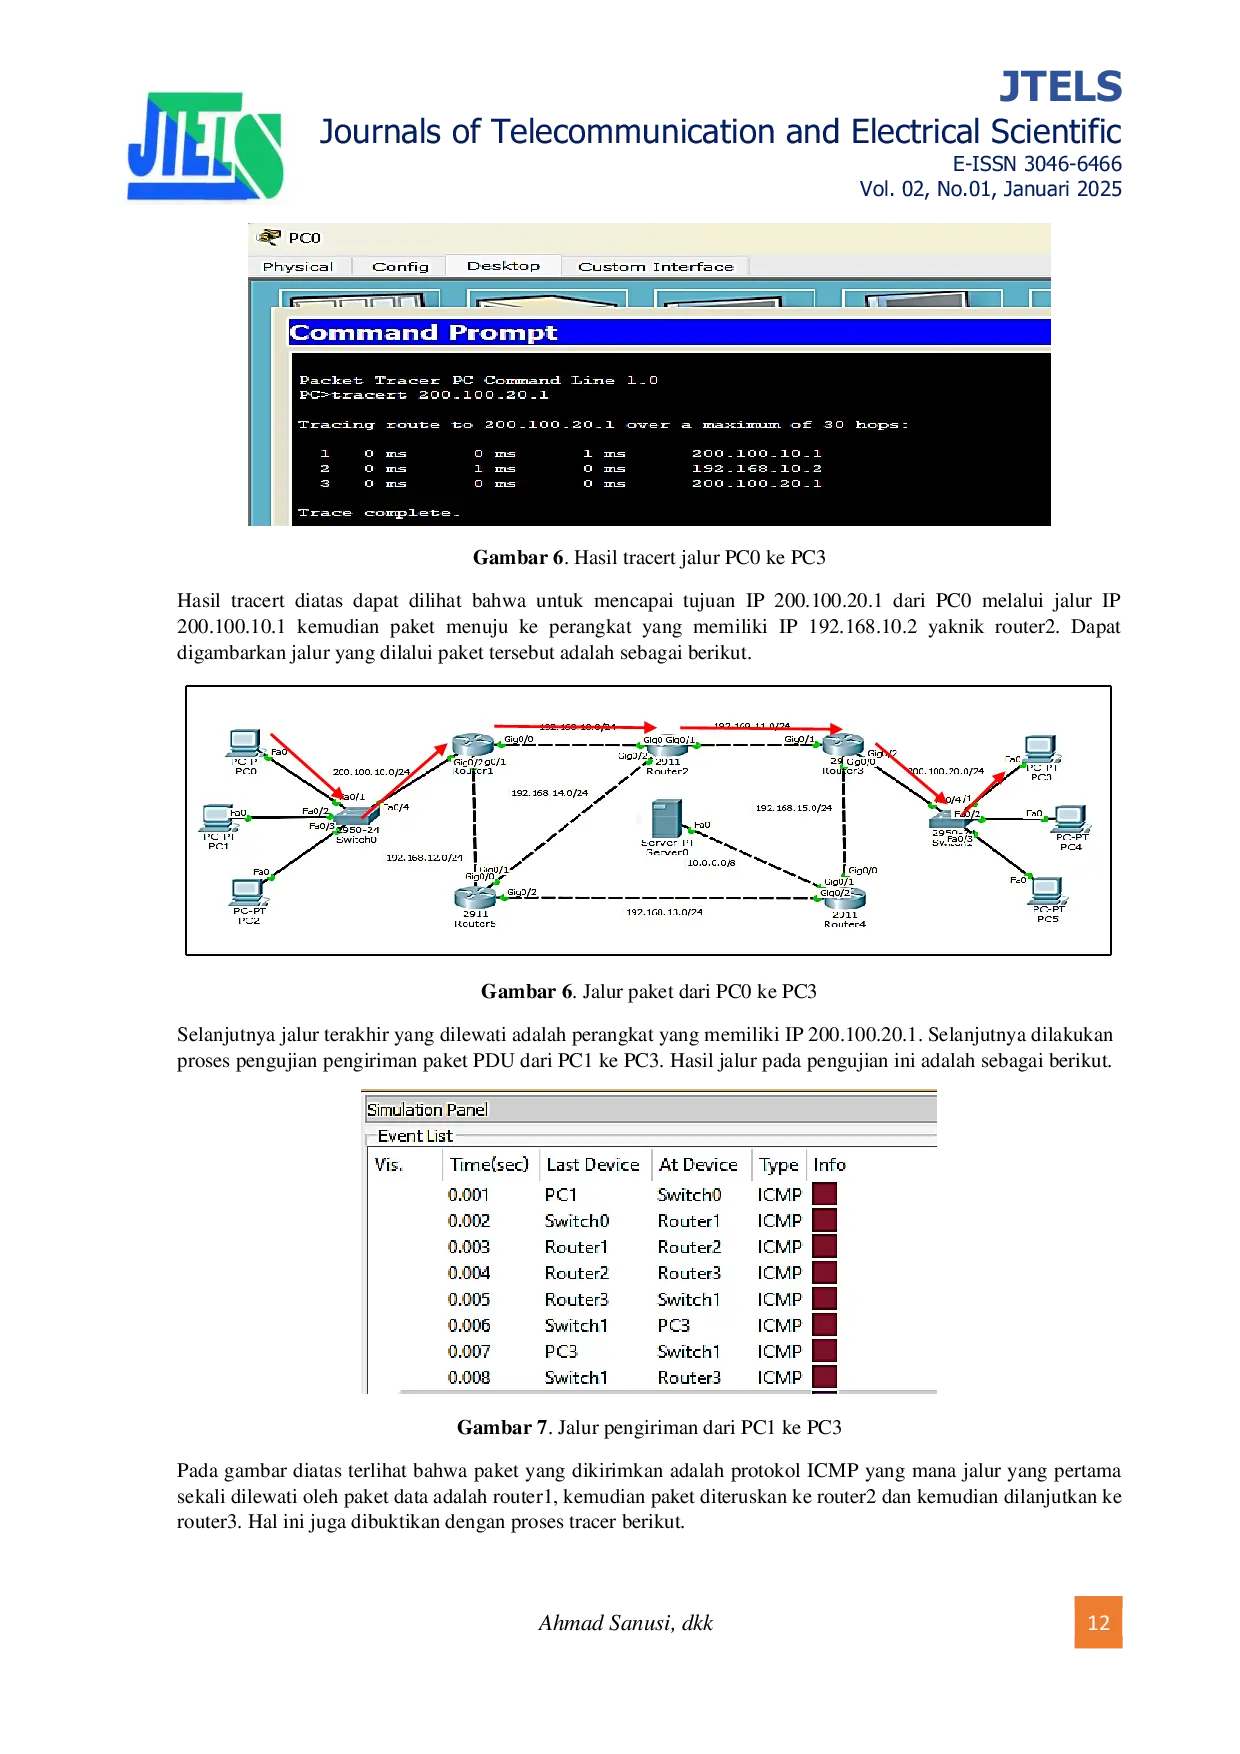Click the Server0 server icon
The image size is (1240, 1754).
(x=666, y=819)
